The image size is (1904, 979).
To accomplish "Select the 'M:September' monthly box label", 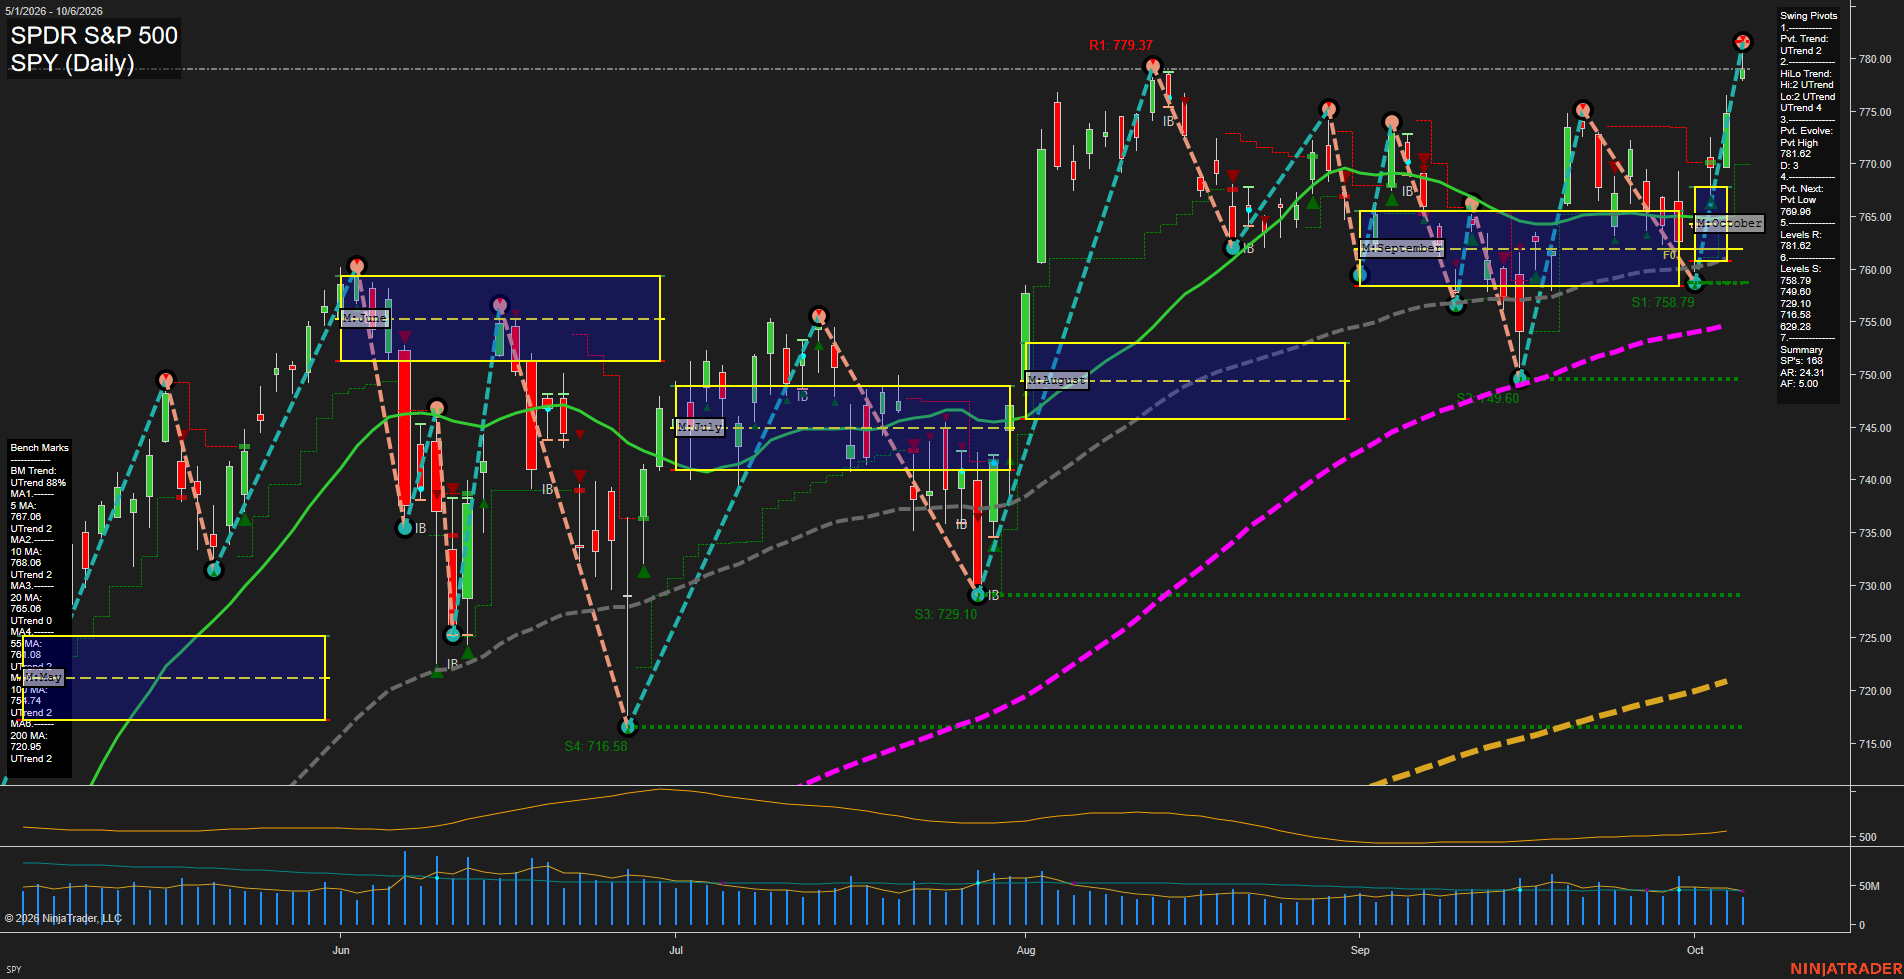I will (1402, 247).
